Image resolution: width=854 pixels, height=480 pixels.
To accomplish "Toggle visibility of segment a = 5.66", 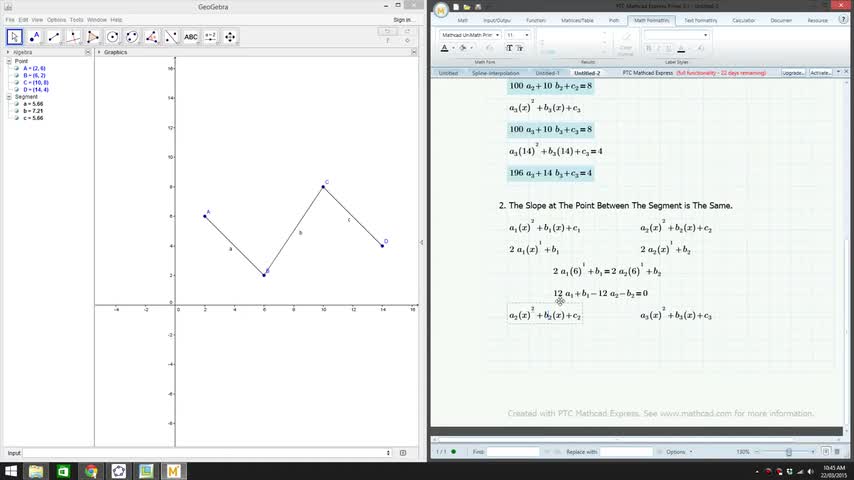I will coord(17,104).
